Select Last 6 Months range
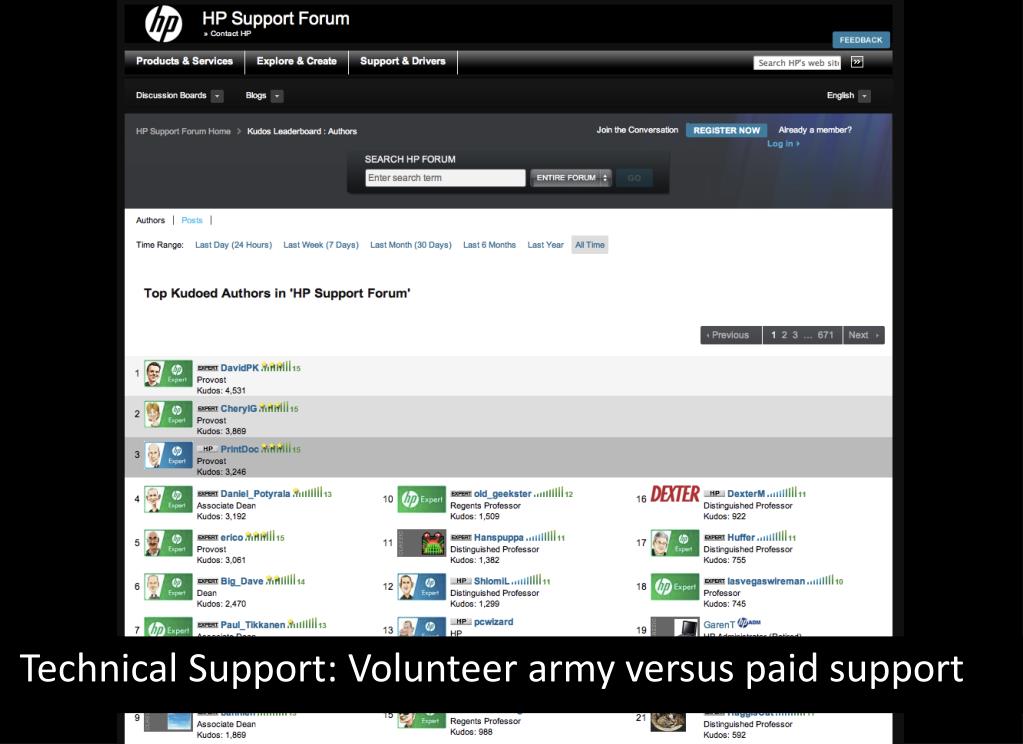The width and height of the screenshot is (1023, 744). [x=489, y=245]
